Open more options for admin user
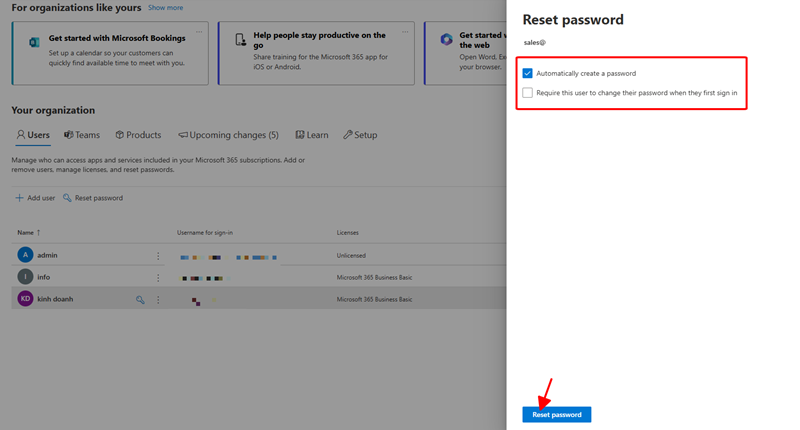Viewport: 800px width, 430px height. 158,256
